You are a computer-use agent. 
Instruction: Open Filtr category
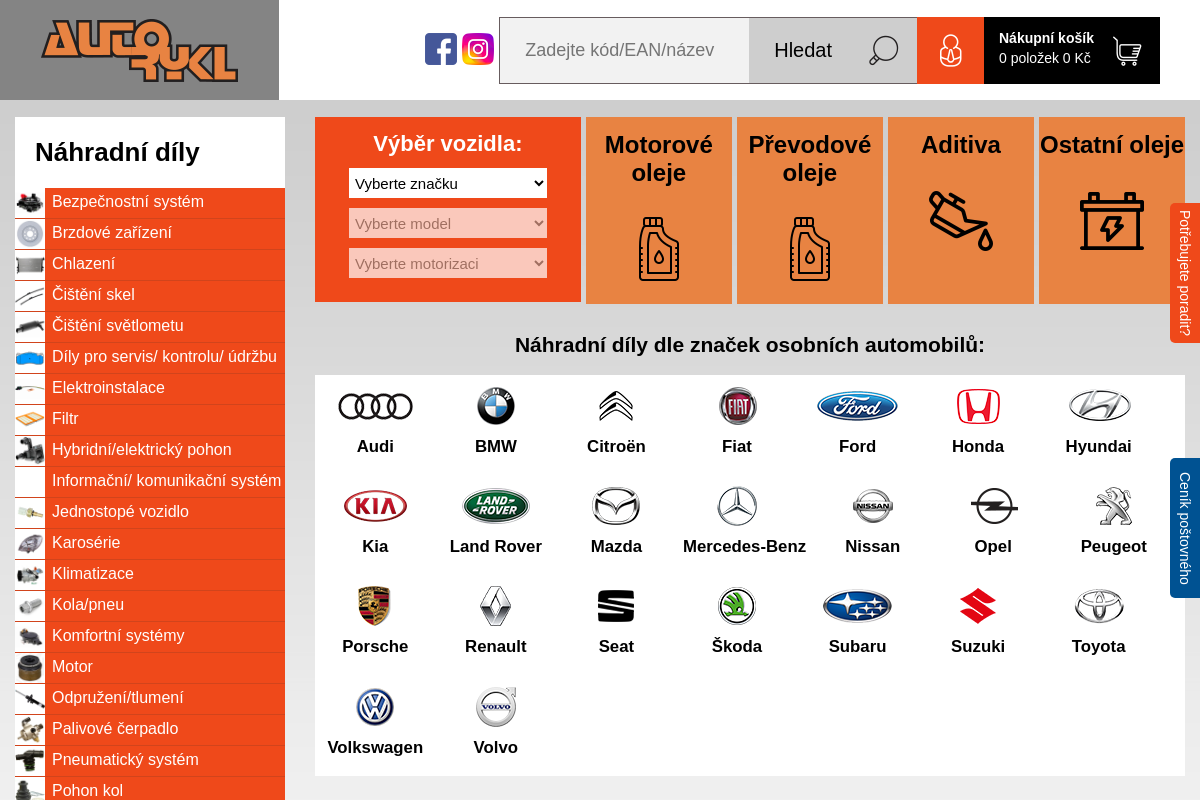tap(150, 420)
